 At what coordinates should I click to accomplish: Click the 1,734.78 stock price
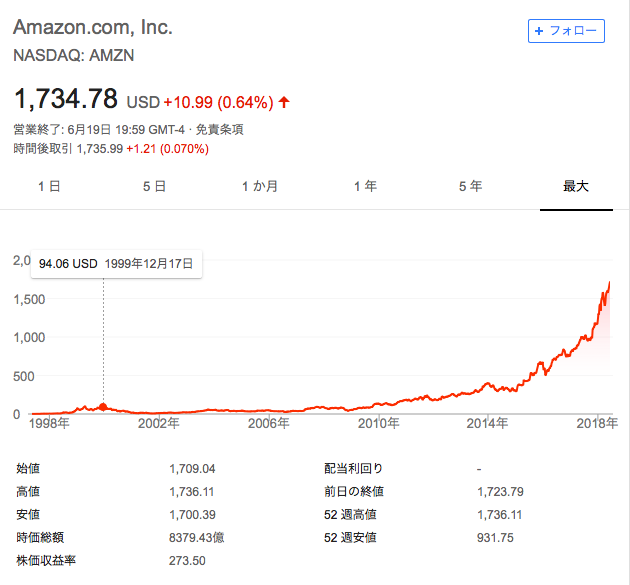pos(66,99)
